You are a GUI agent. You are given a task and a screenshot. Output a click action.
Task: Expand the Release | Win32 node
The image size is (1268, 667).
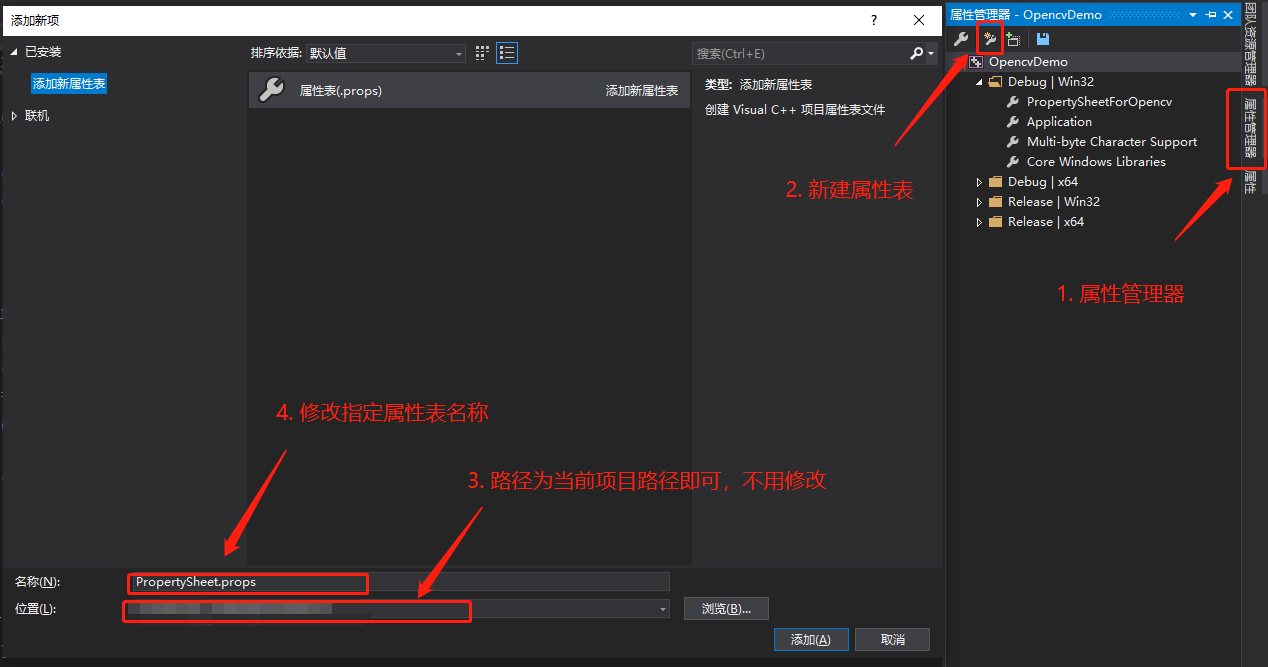[980, 202]
